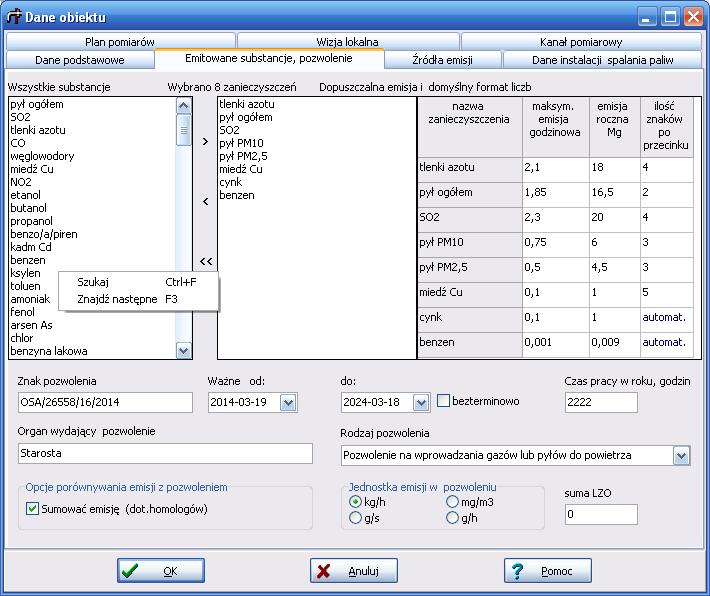Select mg/m3 emission unit

tap(452, 502)
